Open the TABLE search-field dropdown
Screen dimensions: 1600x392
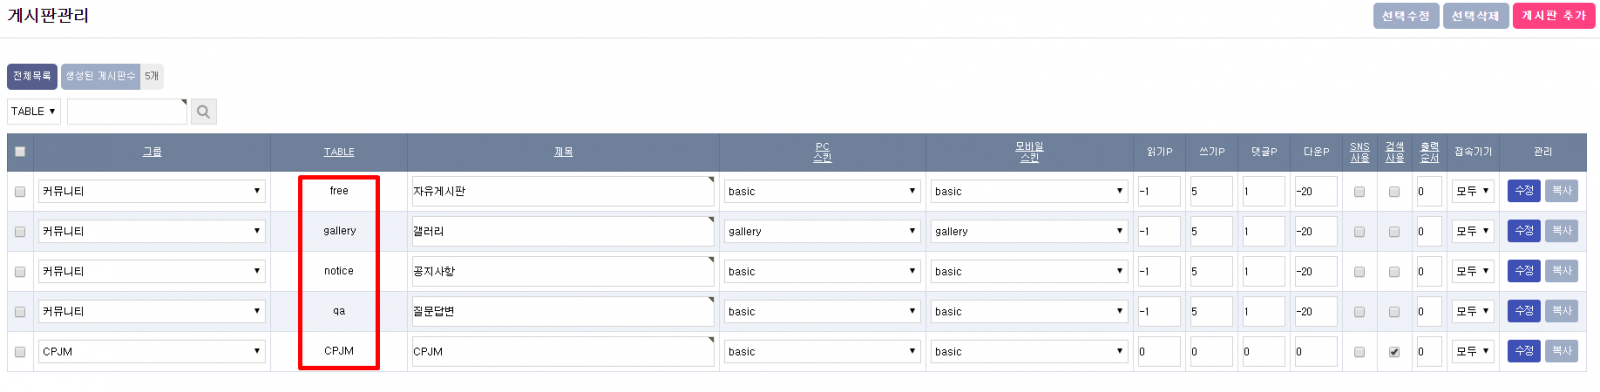coord(34,112)
